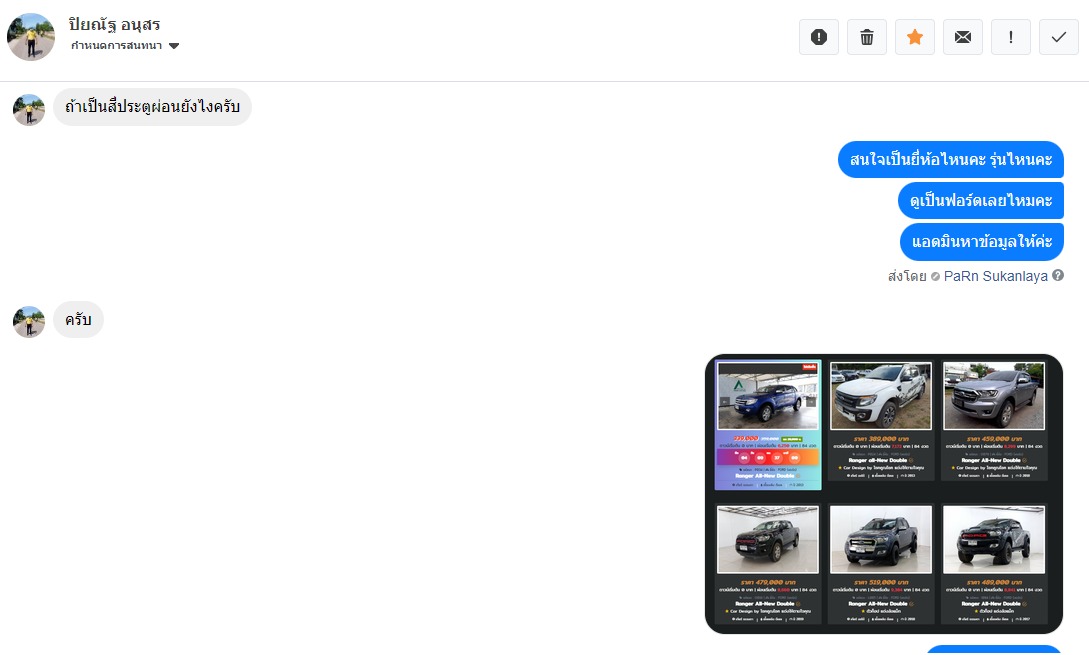
Task: Flag conversation with plain exclamation mark icon
Action: coord(1011,37)
